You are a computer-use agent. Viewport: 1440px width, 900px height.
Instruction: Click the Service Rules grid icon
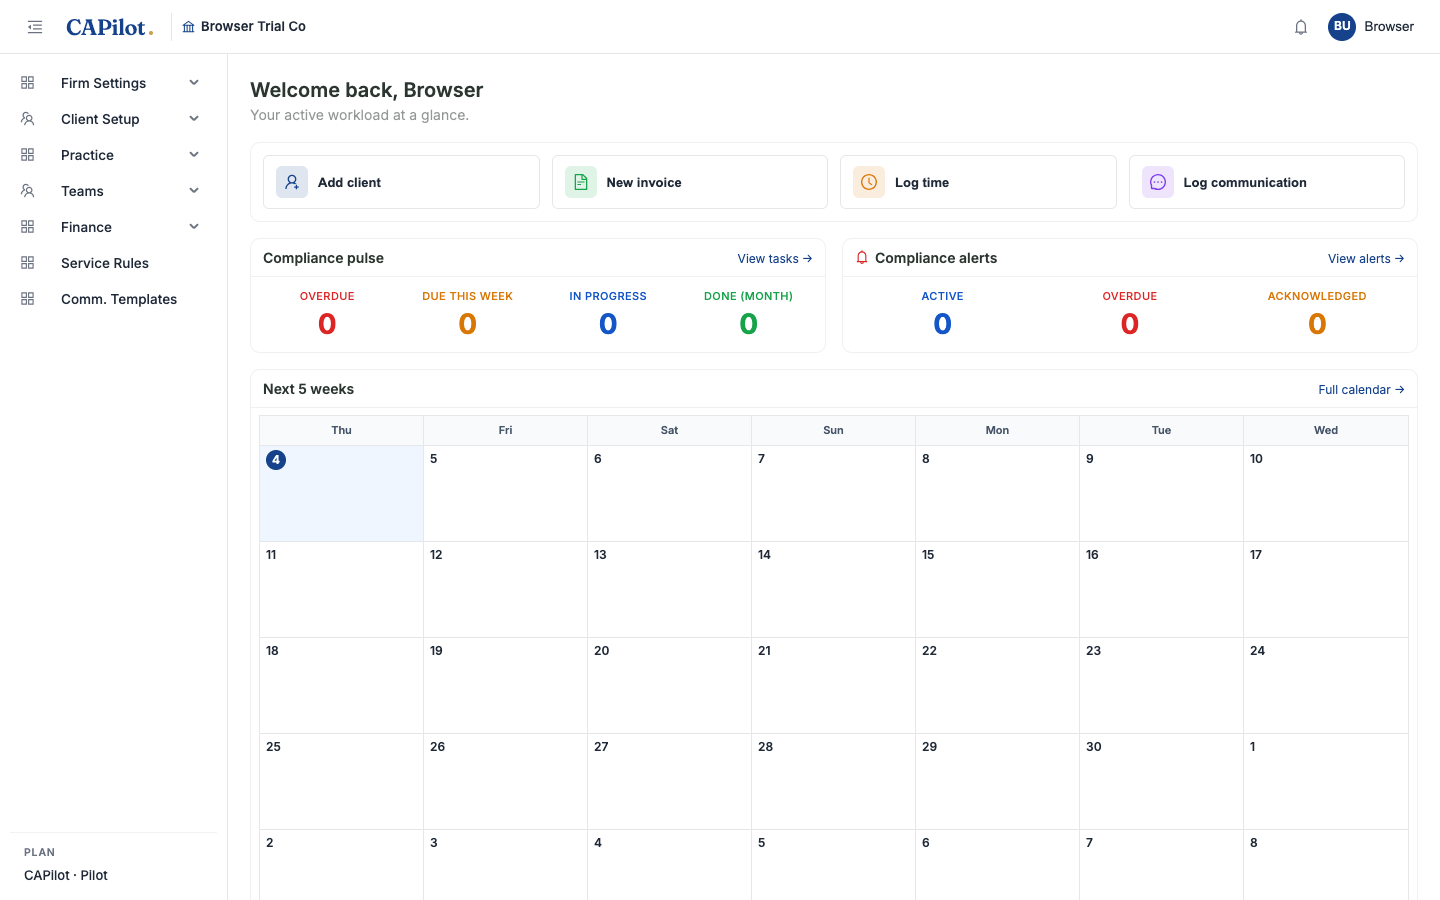(28, 263)
